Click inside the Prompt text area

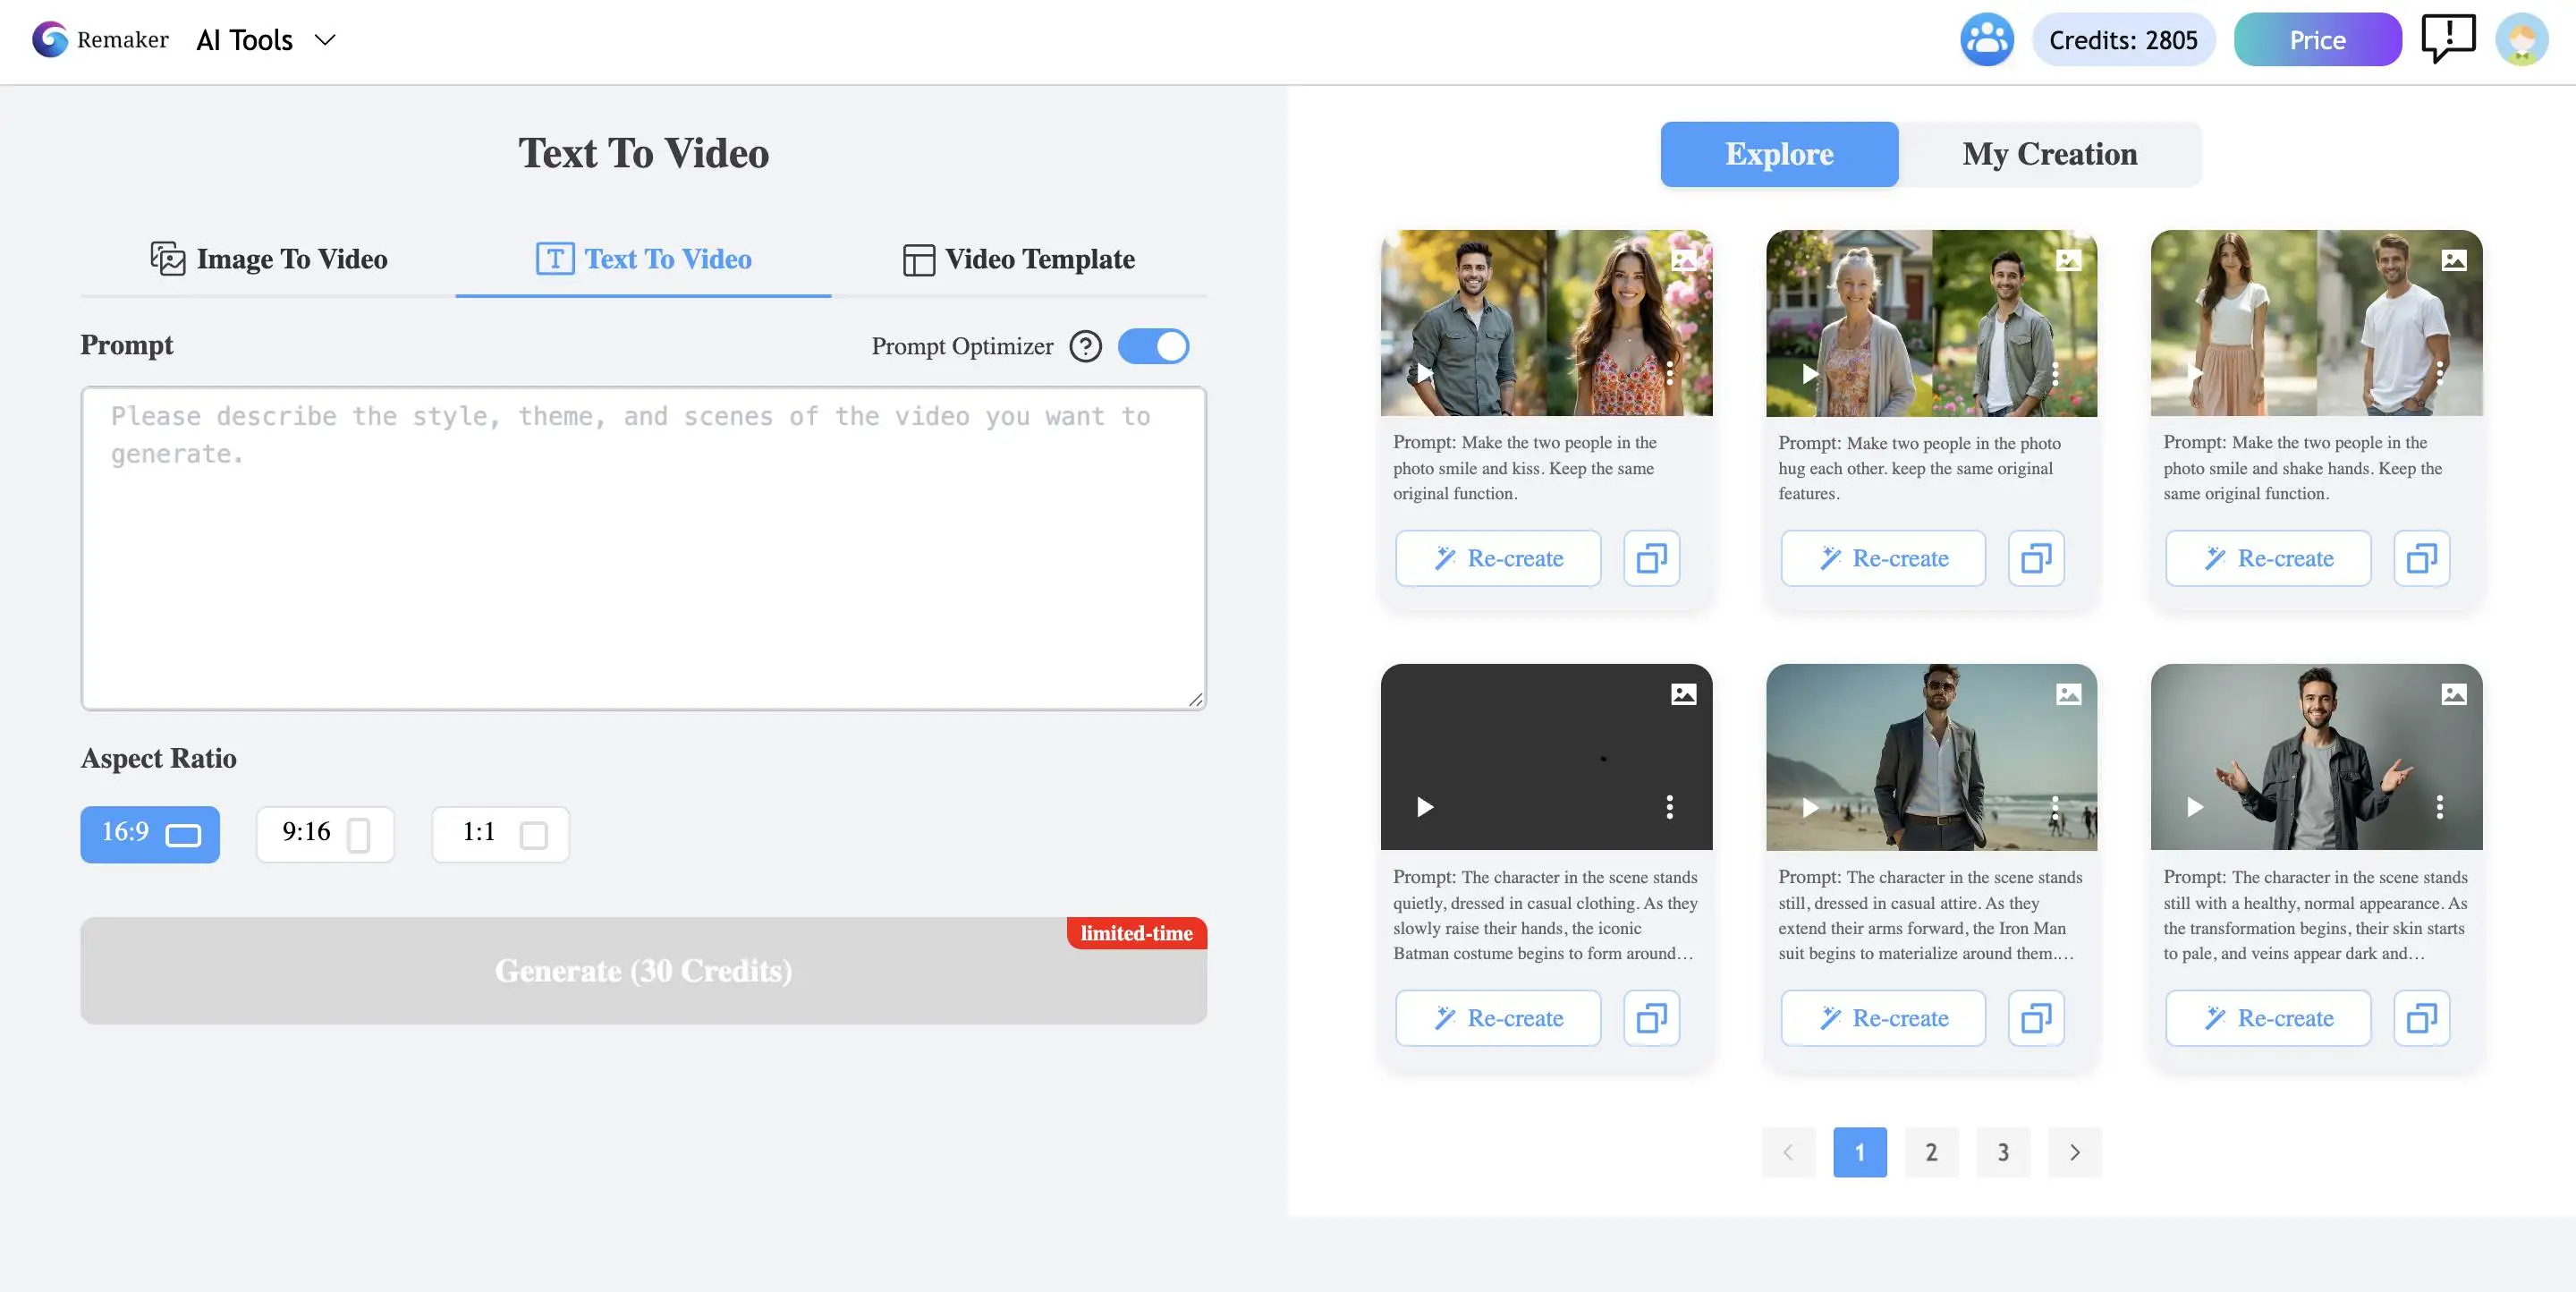click(643, 548)
